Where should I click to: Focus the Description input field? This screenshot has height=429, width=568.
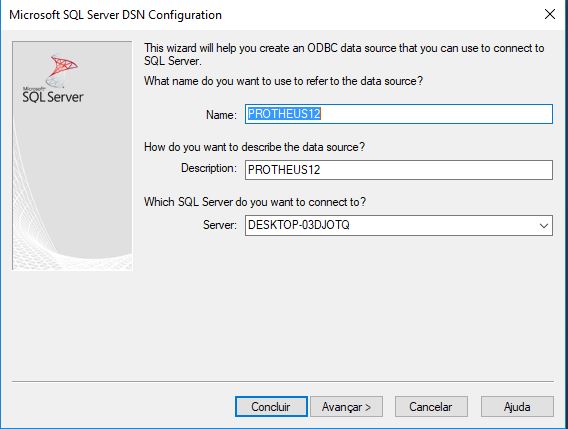(x=399, y=170)
